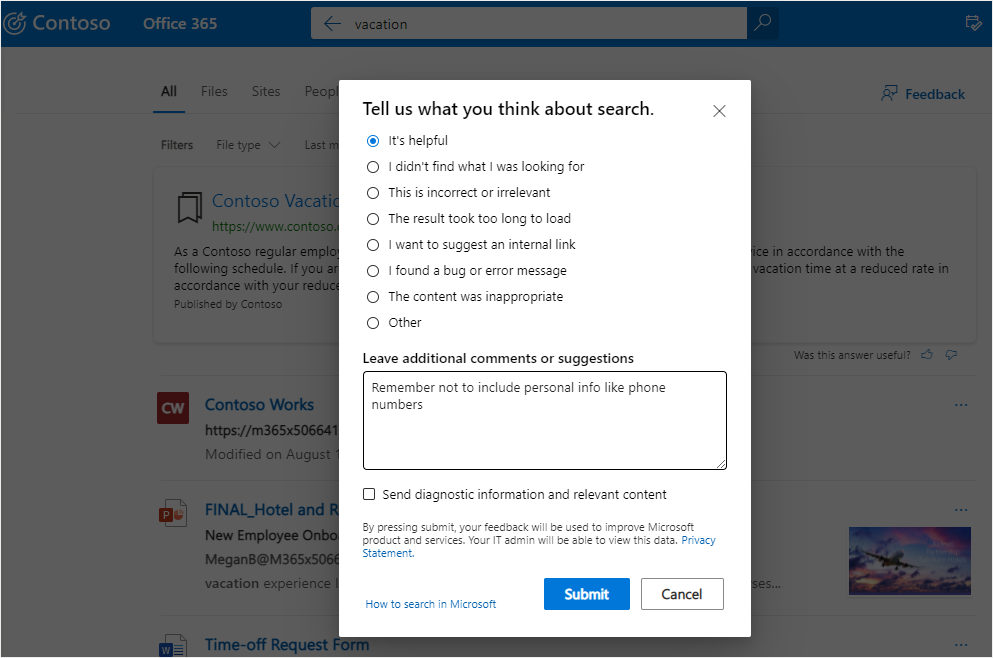Screen dimensions: 993x658
Task: Click the "Tell us what you think about search." heading
Action: tap(508, 109)
